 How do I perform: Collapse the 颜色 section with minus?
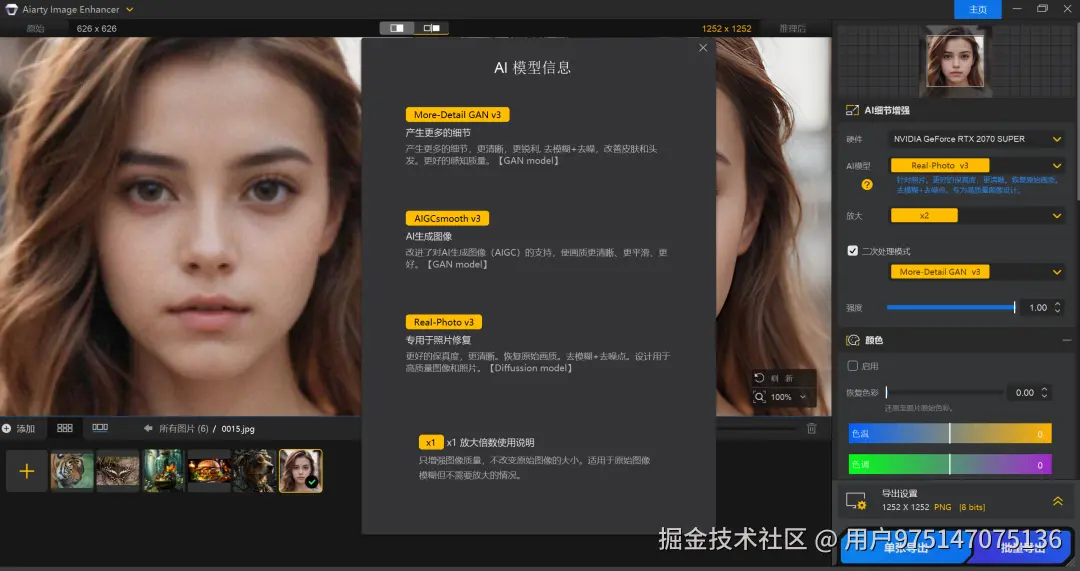[1066, 340]
